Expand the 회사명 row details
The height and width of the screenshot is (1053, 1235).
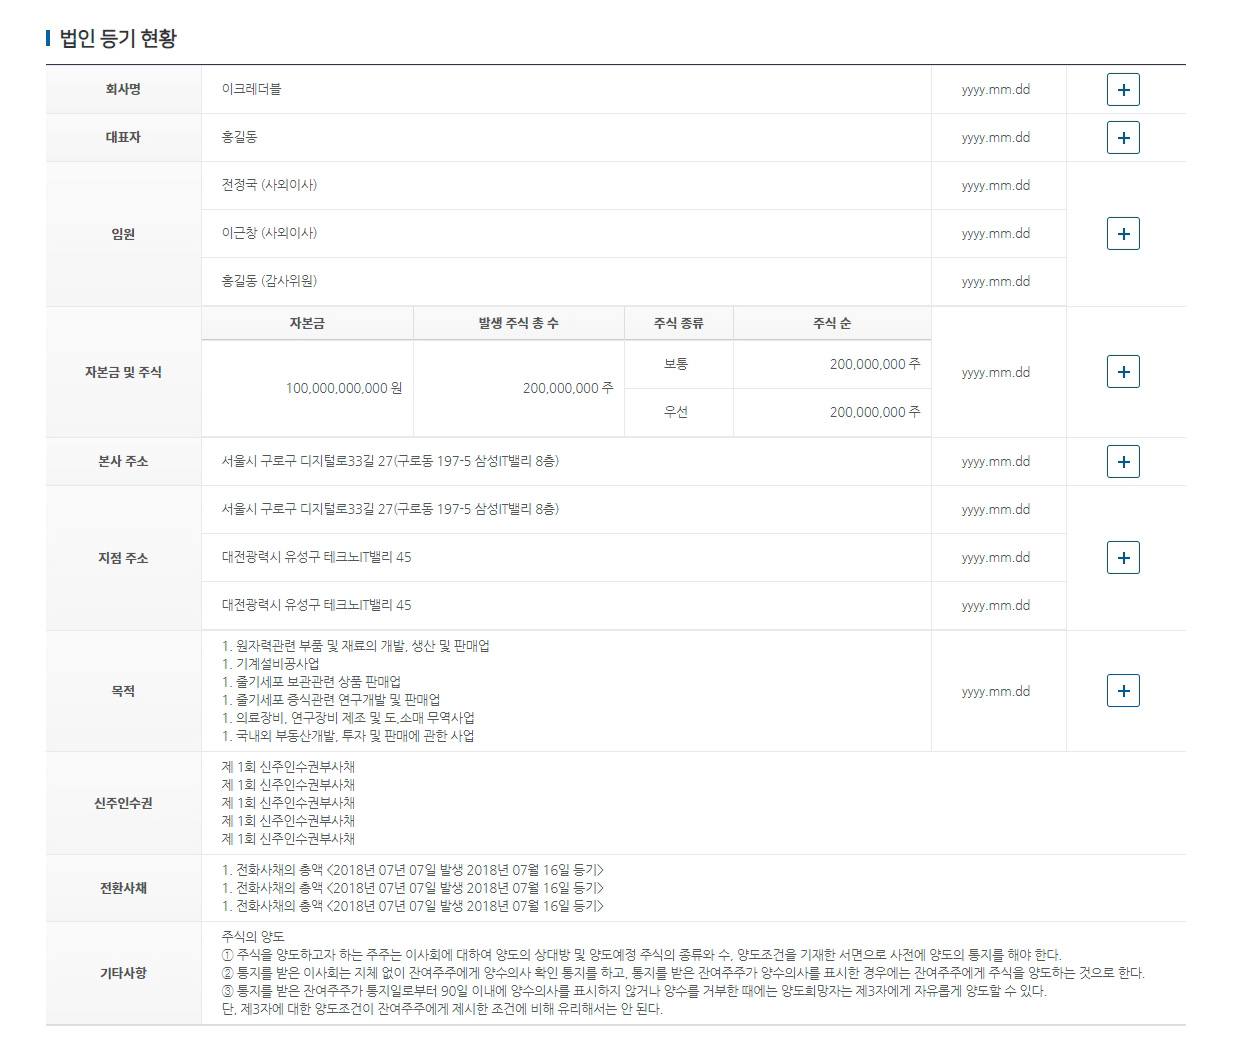tap(1123, 89)
